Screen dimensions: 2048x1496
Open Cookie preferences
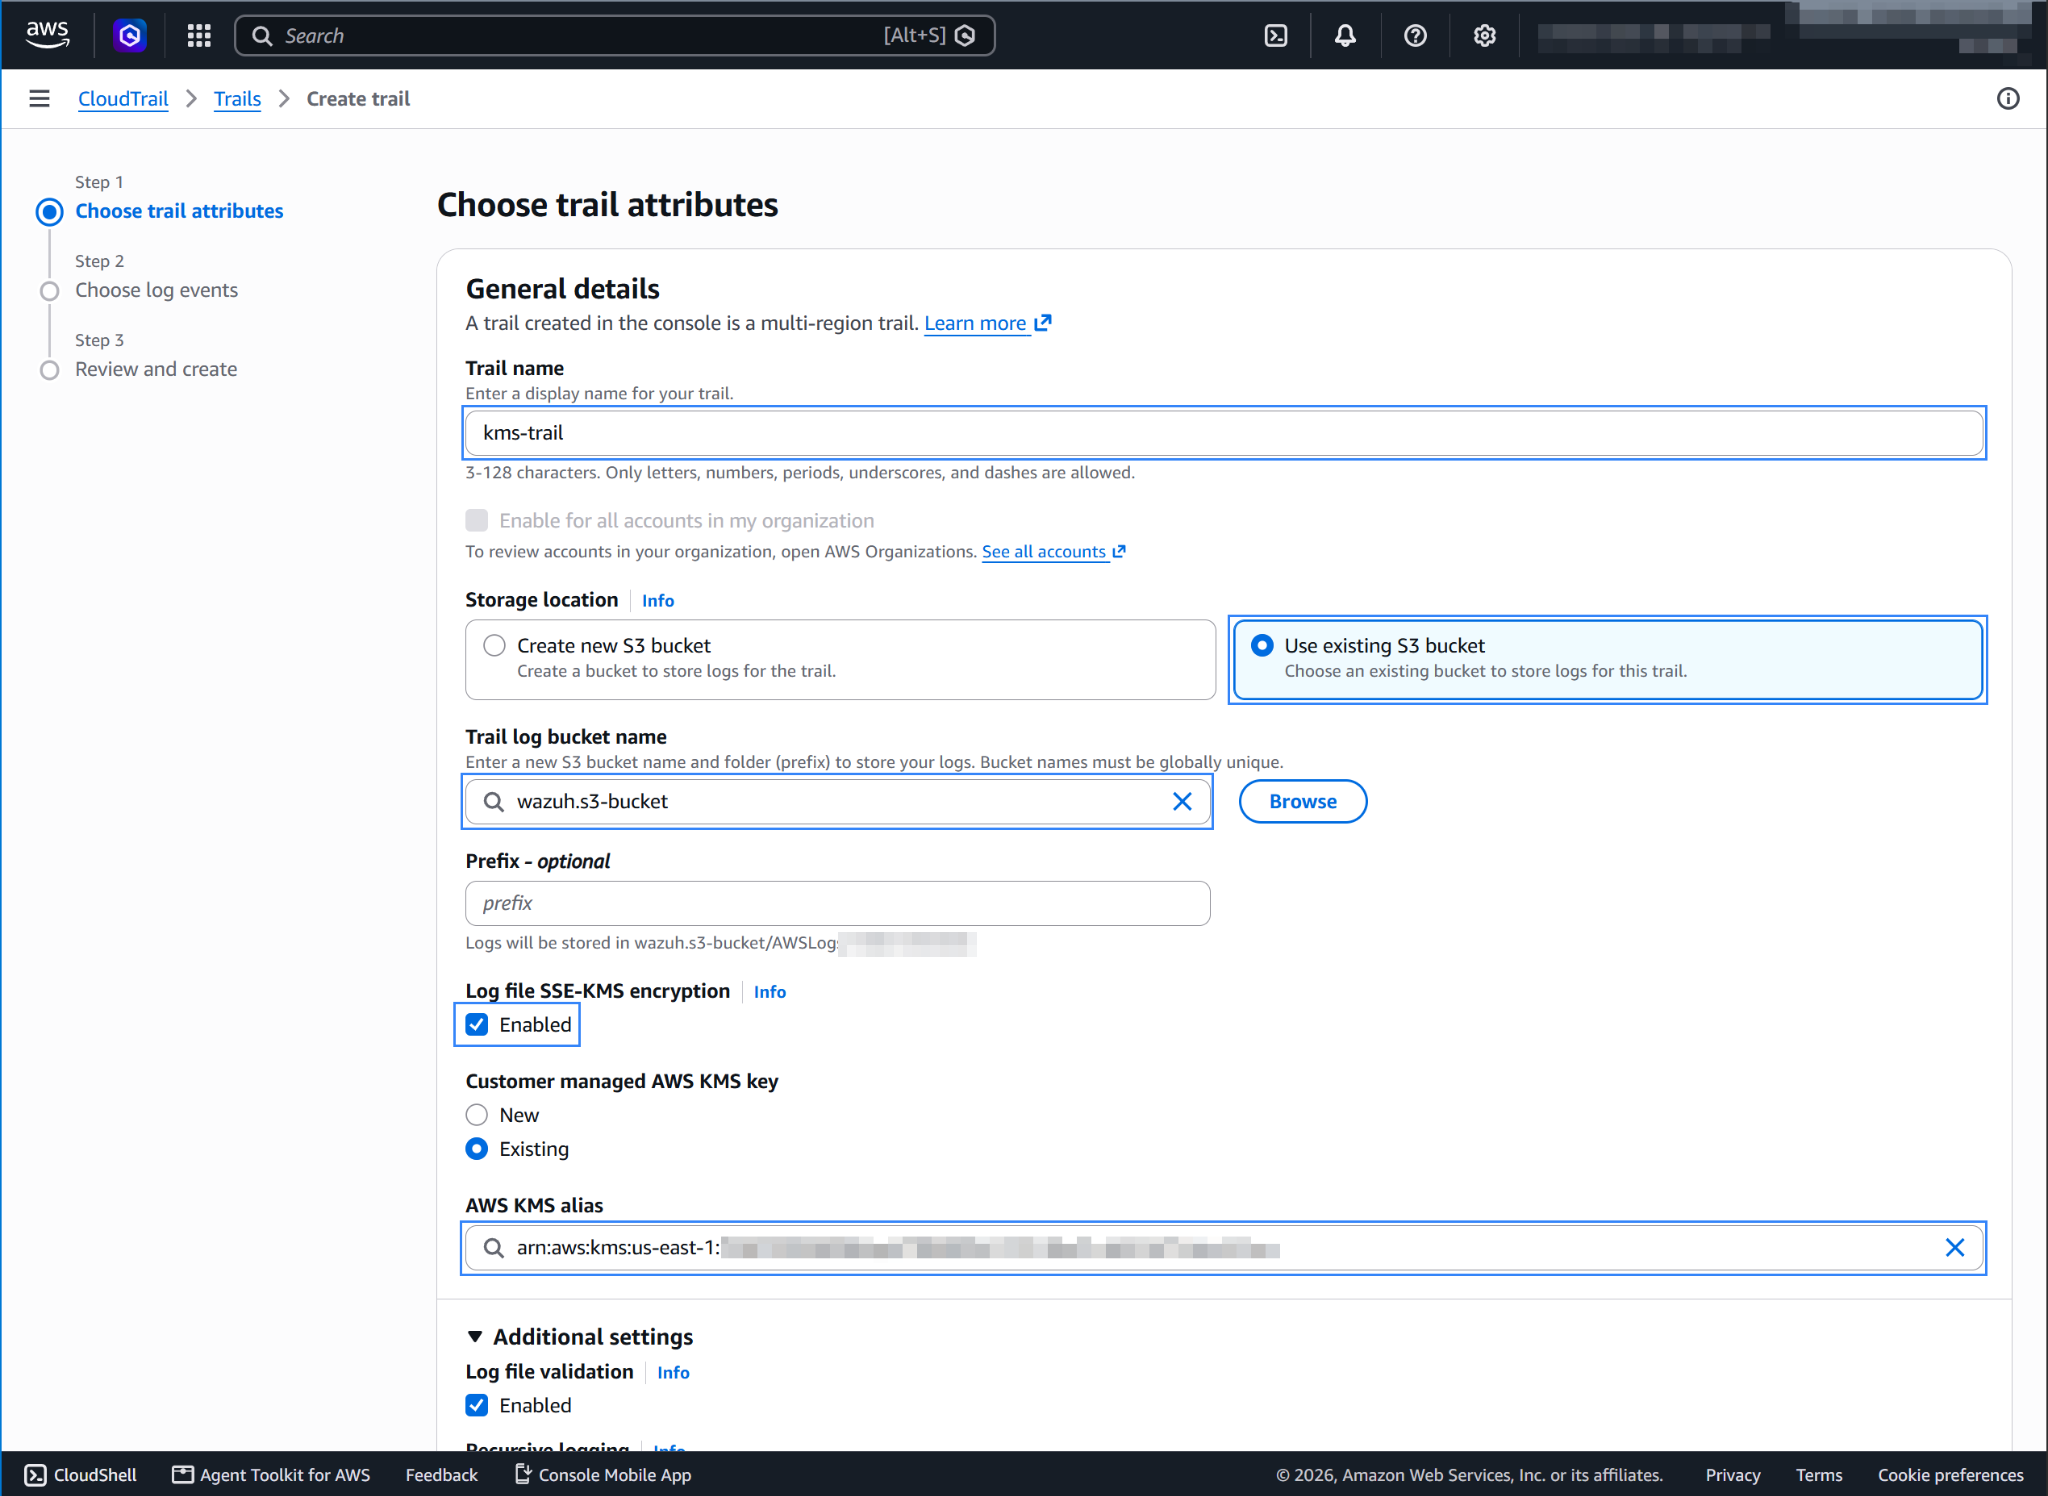(x=1950, y=1474)
